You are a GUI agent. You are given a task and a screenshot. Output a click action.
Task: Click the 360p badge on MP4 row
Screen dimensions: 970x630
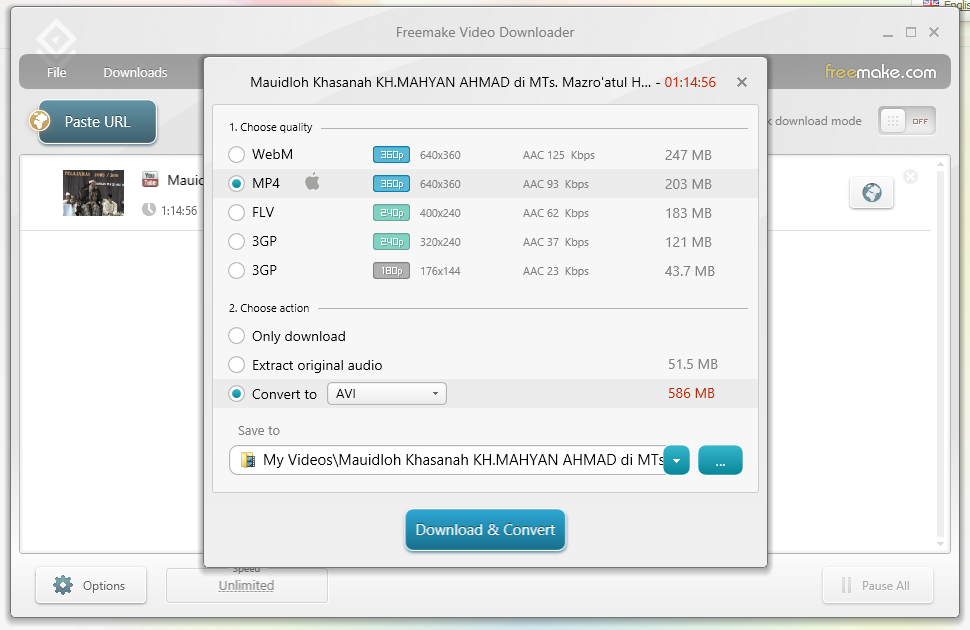[x=391, y=184]
